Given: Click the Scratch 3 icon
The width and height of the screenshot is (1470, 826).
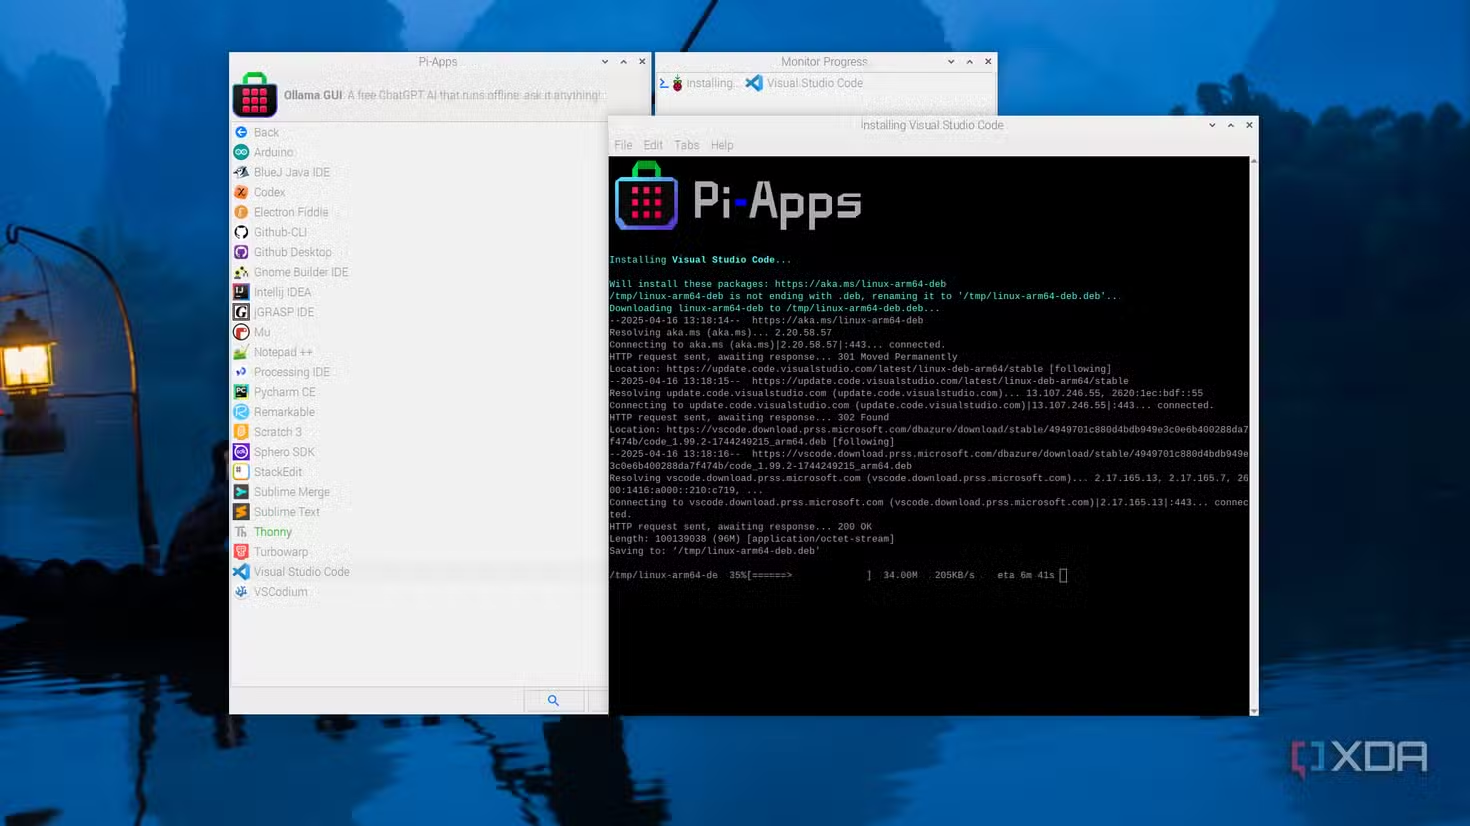Looking at the screenshot, I should coord(241,432).
